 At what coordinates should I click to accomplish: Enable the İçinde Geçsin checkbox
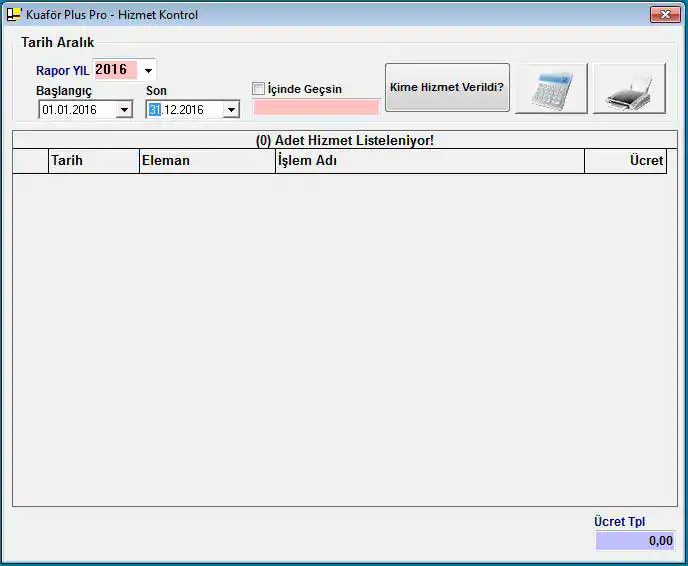pyautogui.click(x=259, y=89)
